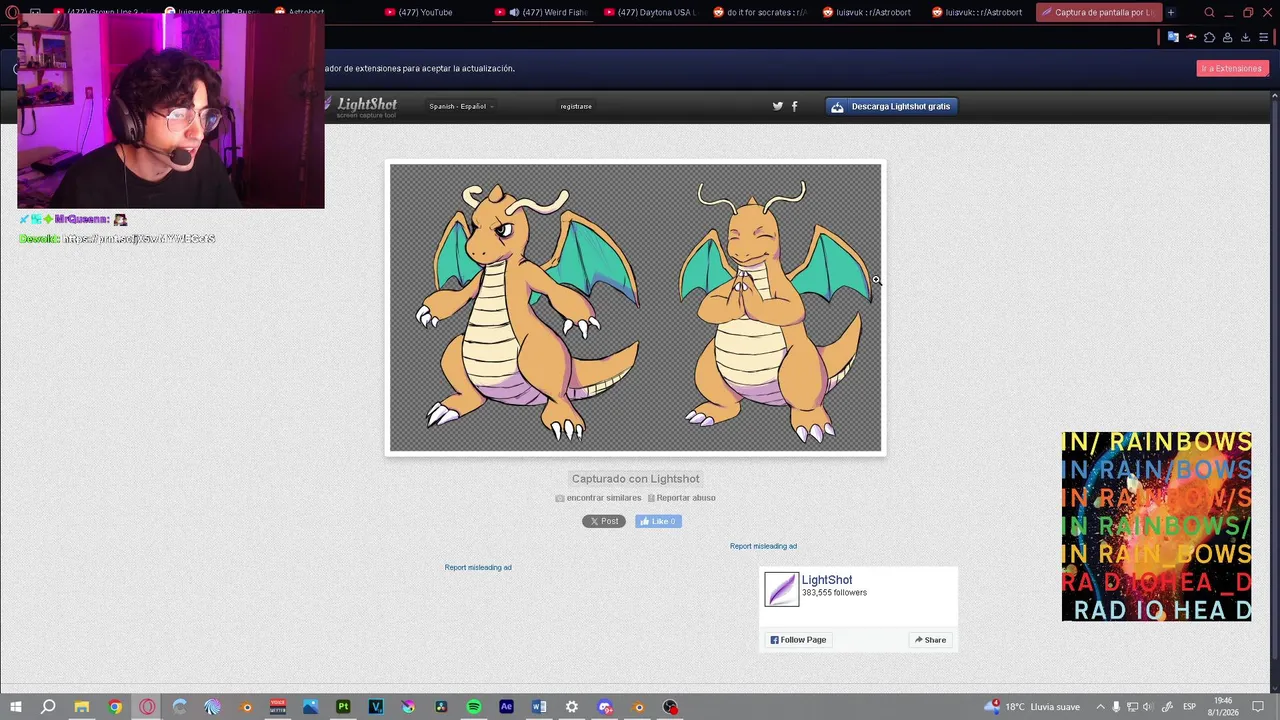The width and height of the screenshot is (1280, 720).
Task: Click the browser tab search magnifier icon
Action: [x=1209, y=13]
